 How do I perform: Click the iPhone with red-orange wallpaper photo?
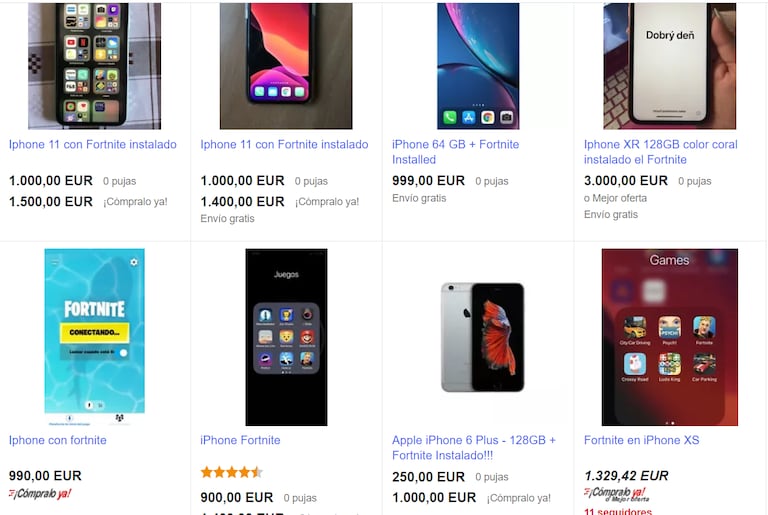[x=286, y=66]
